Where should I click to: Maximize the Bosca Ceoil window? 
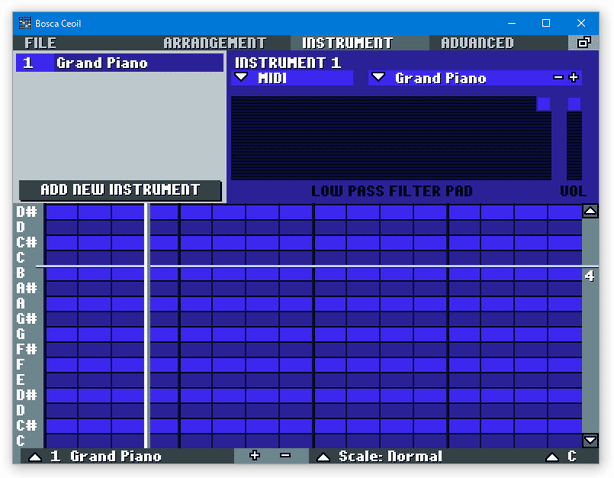546,23
